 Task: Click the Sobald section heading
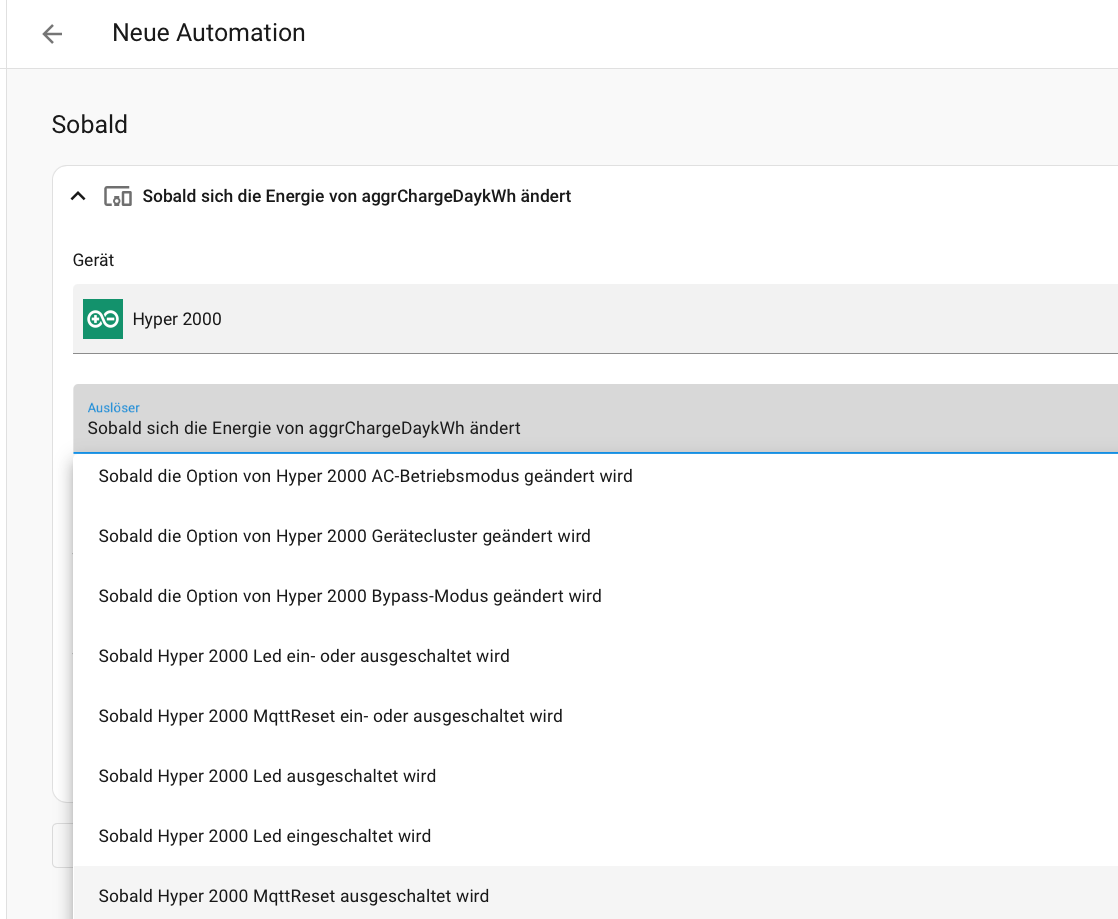90,124
